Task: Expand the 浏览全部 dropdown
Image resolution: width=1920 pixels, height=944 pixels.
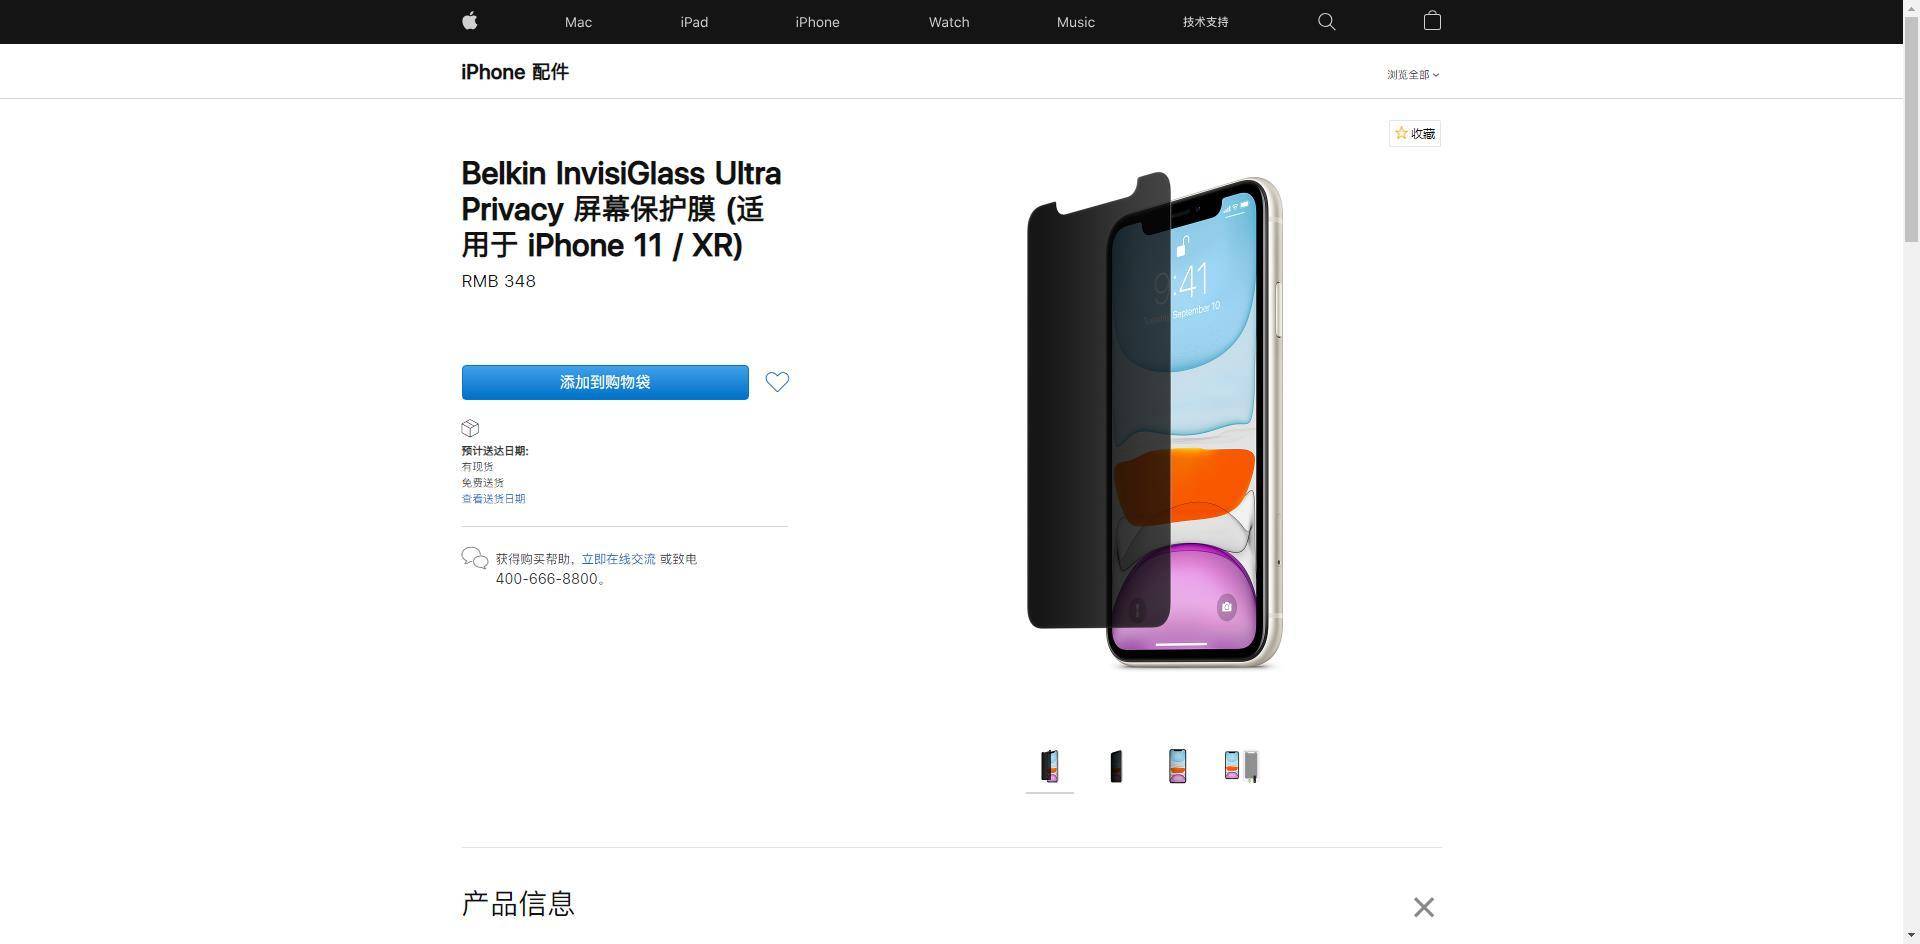Action: pyautogui.click(x=1413, y=75)
